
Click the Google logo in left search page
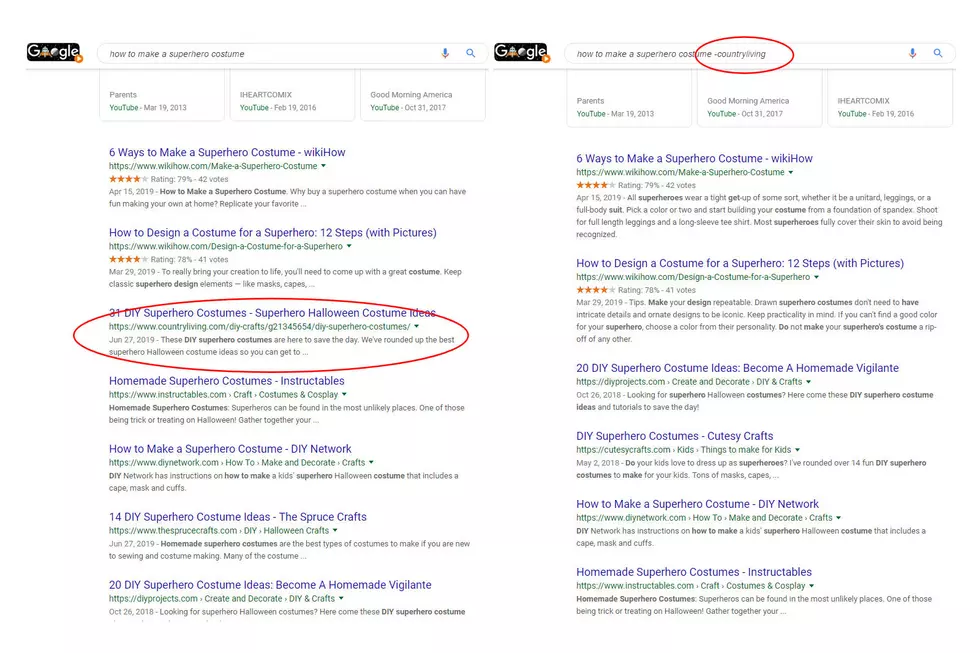pyautogui.click(x=54, y=52)
